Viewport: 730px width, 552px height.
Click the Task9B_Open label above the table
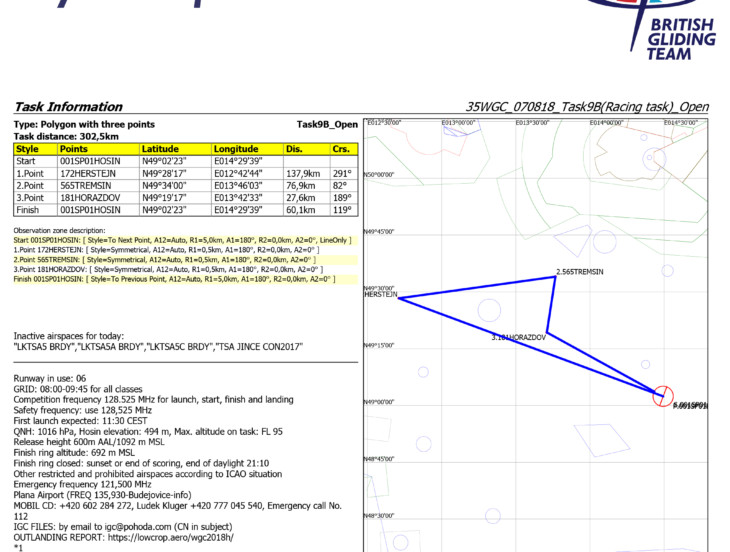click(327, 124)
